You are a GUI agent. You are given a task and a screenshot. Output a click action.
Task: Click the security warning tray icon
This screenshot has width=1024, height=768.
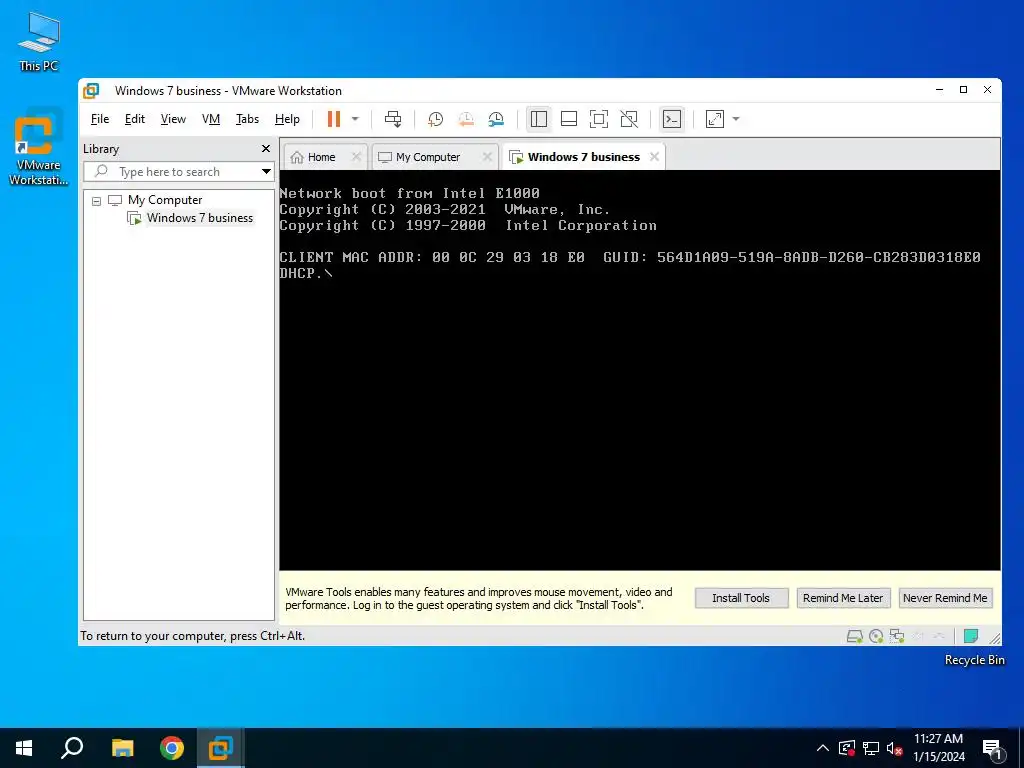point(847,748)
